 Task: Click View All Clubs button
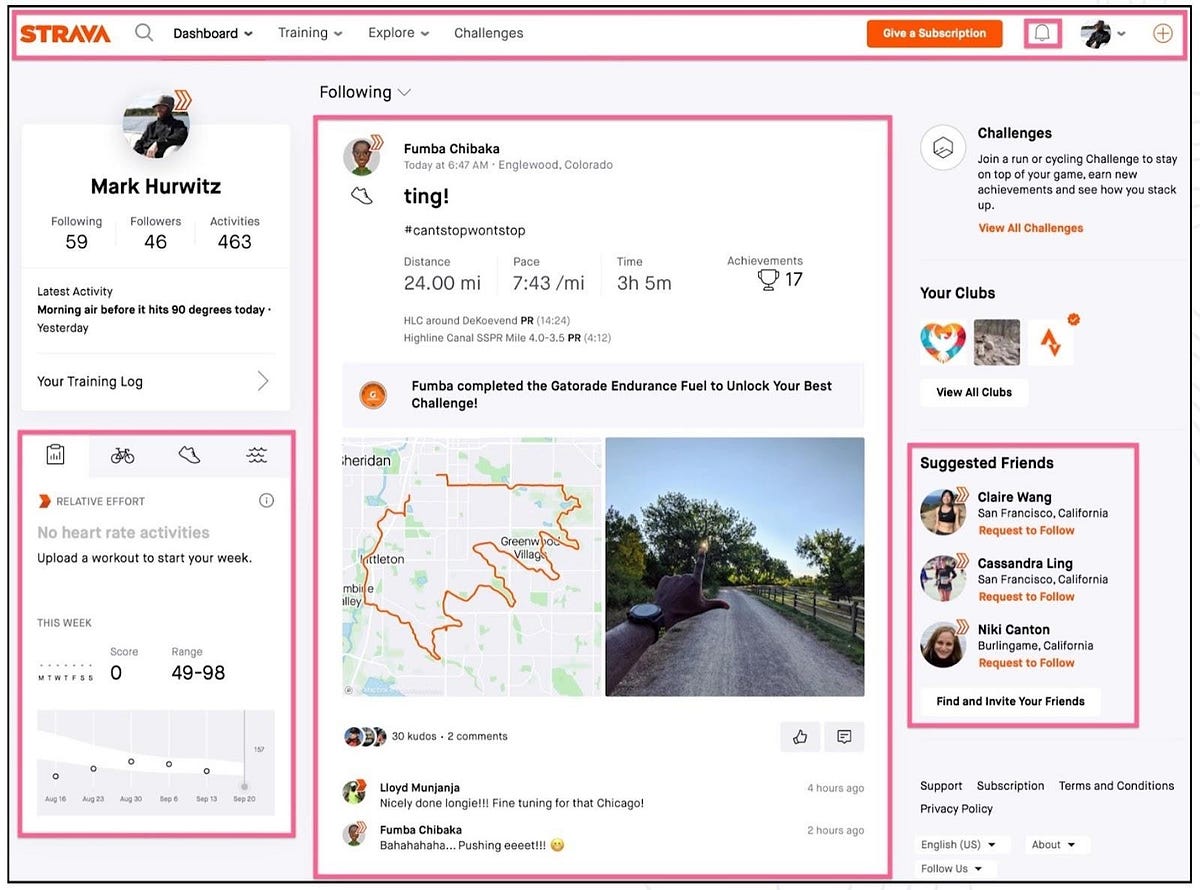(x=974, y=392)
